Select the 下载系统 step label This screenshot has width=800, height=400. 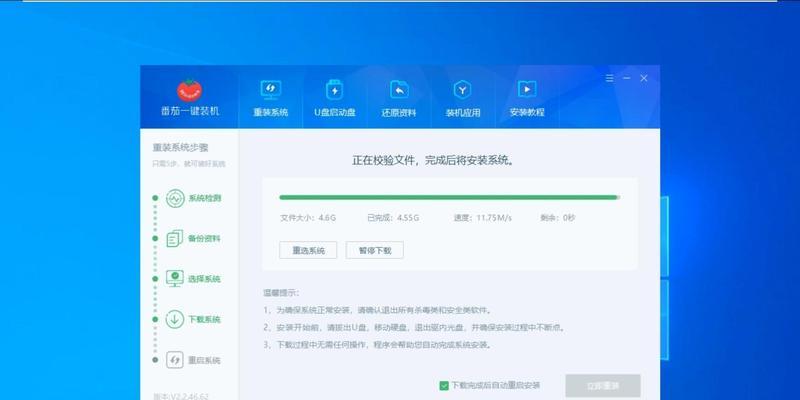click(x=205, y=319)
